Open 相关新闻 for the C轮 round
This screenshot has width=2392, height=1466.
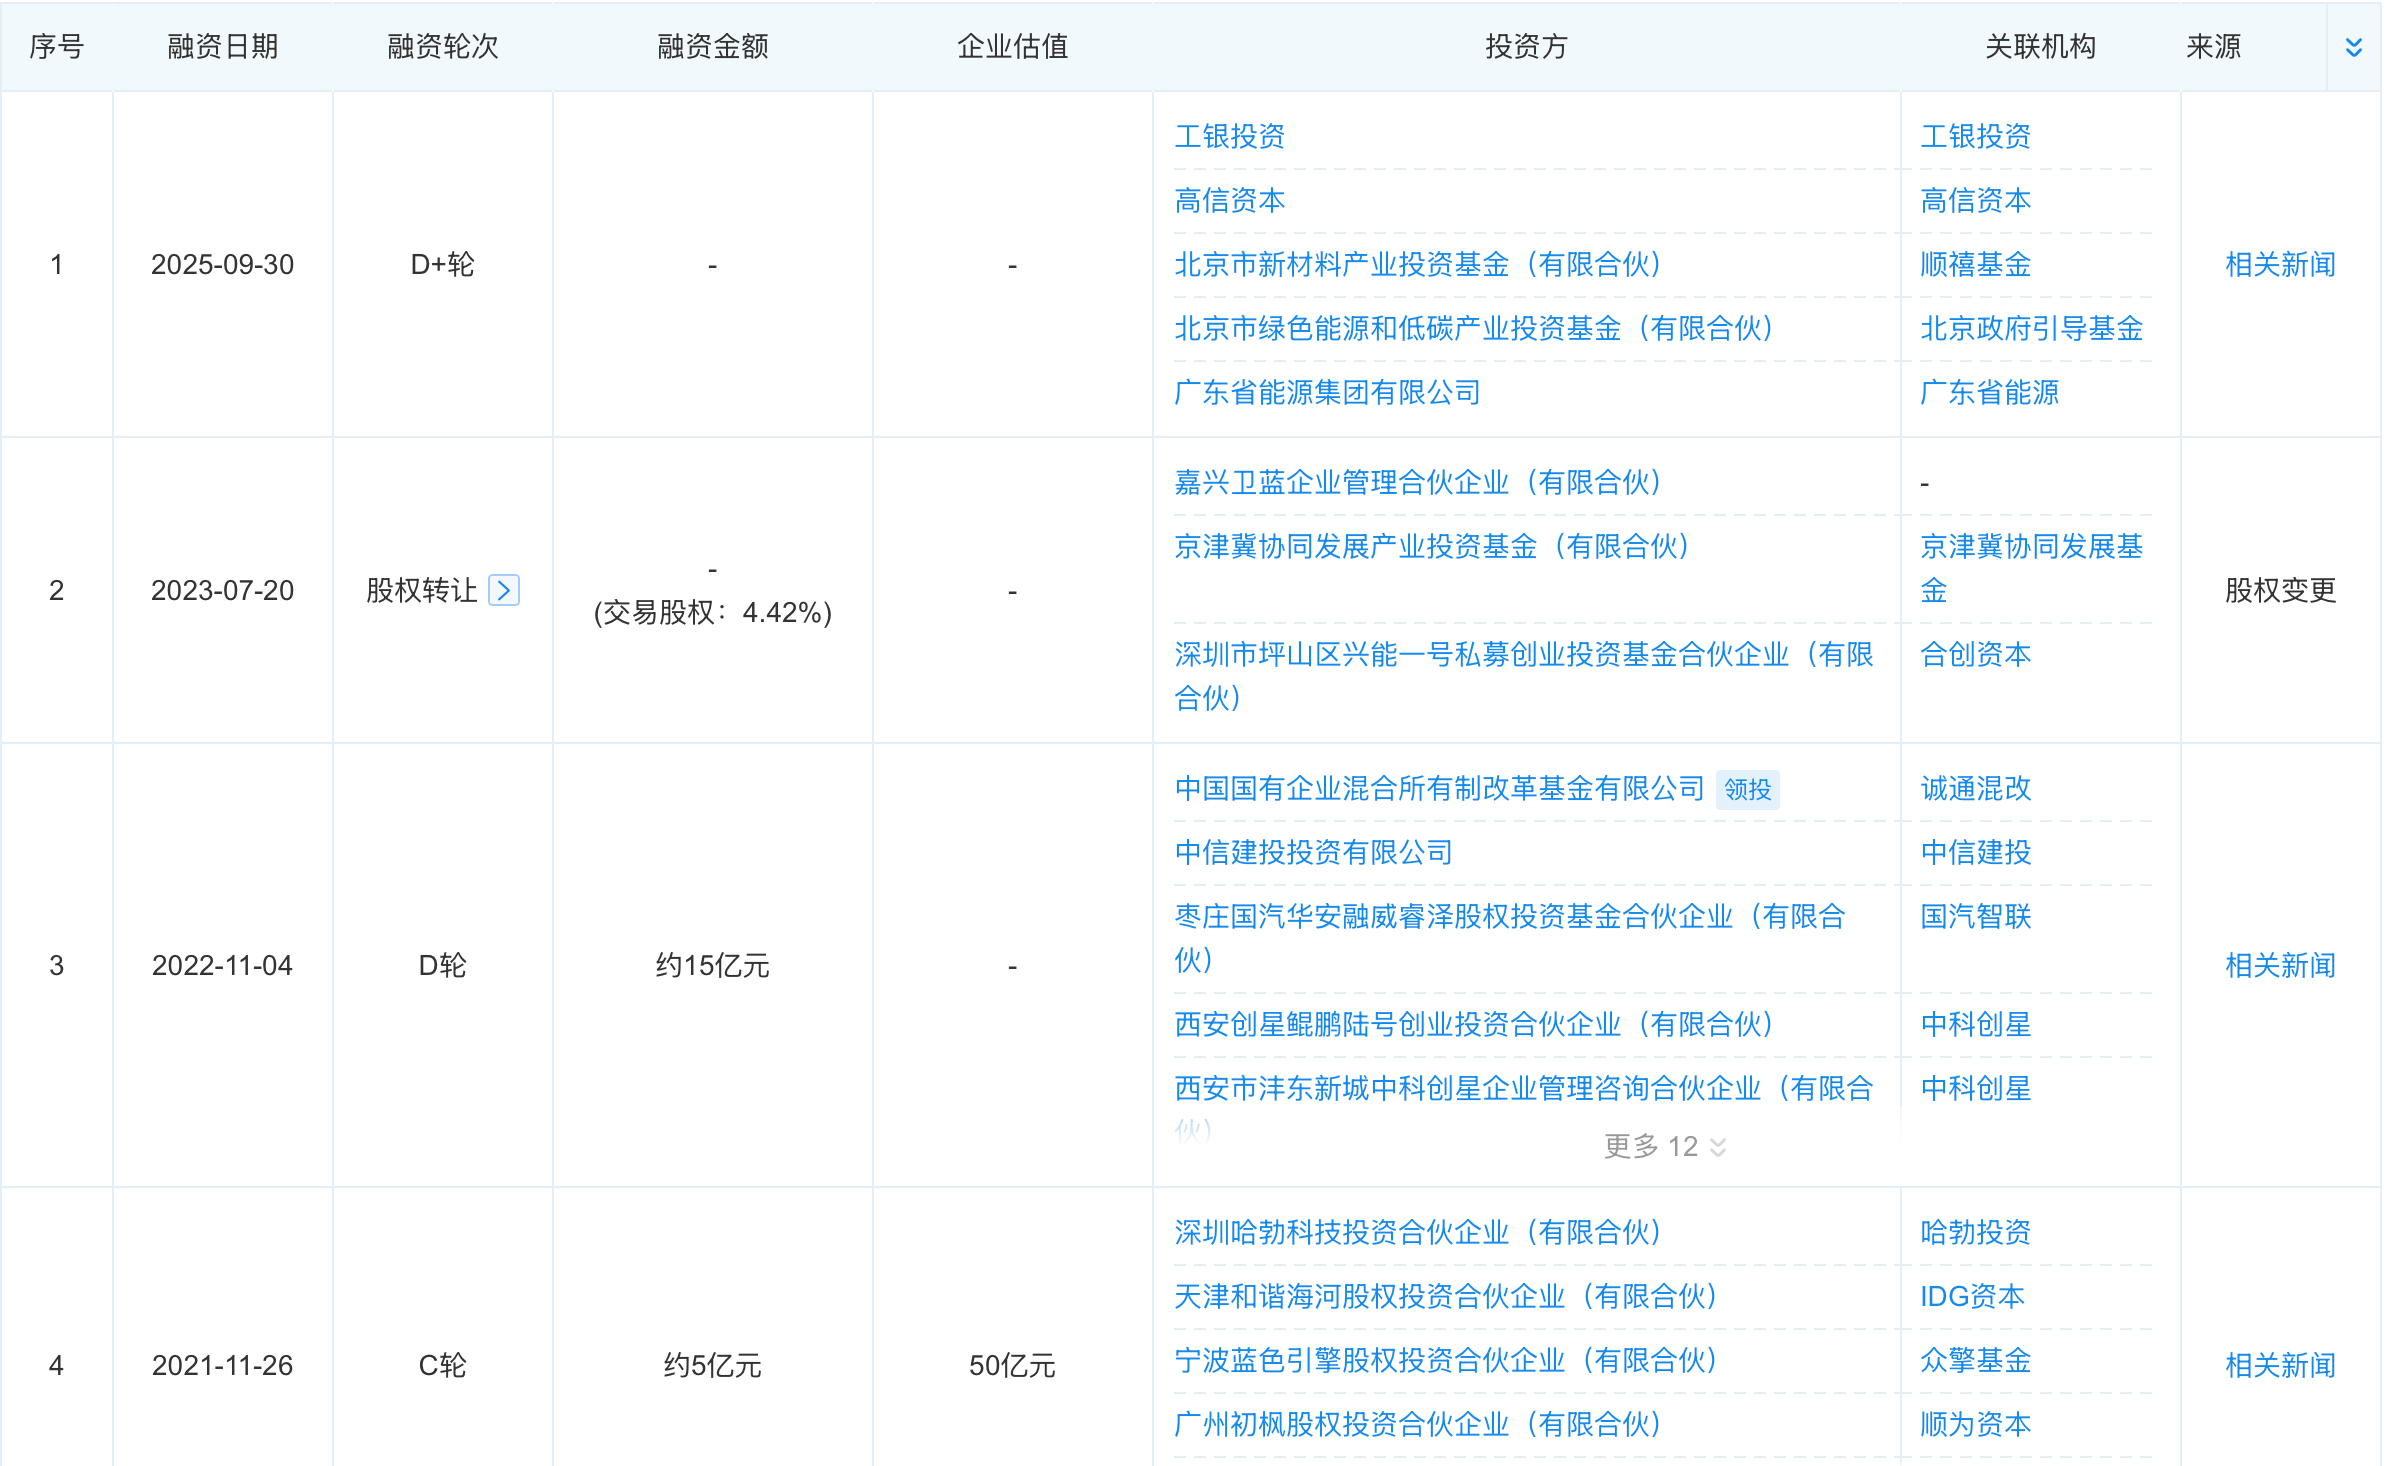pos(2279,1364)
